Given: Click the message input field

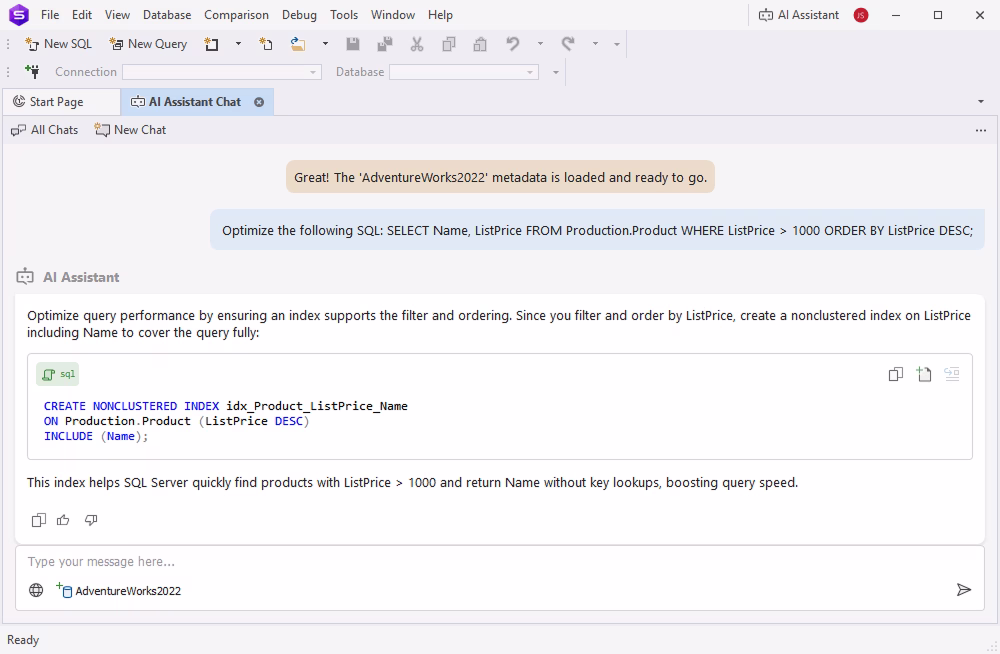Looking at the screenshot, I should pyautogui.click(x=500, y=561).
